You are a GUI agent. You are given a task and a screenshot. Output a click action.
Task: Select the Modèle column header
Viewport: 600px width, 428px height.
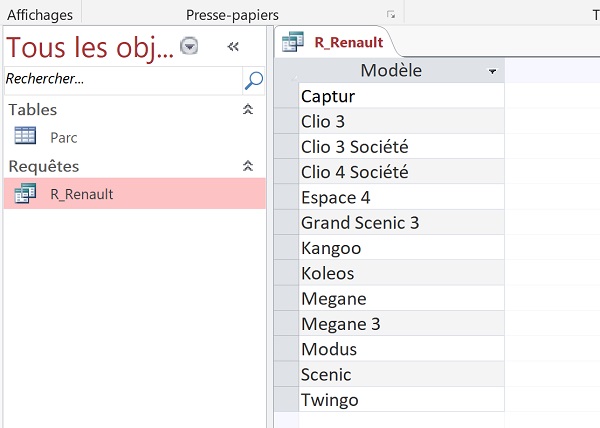point(401,71)
